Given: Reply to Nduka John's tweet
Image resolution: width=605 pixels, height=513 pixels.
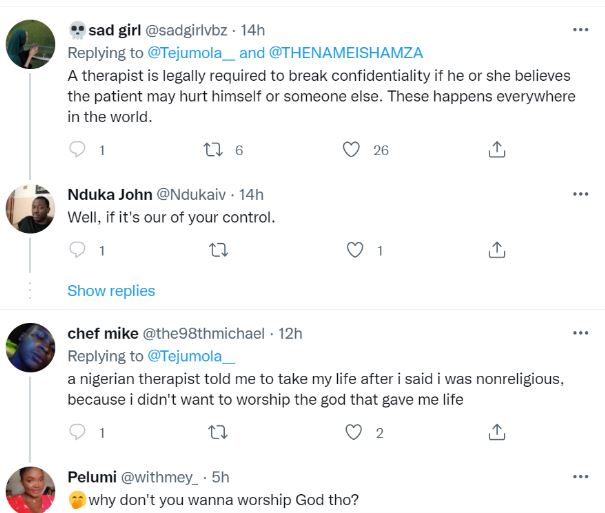Looking at the screenshot, I should (79, 250).
